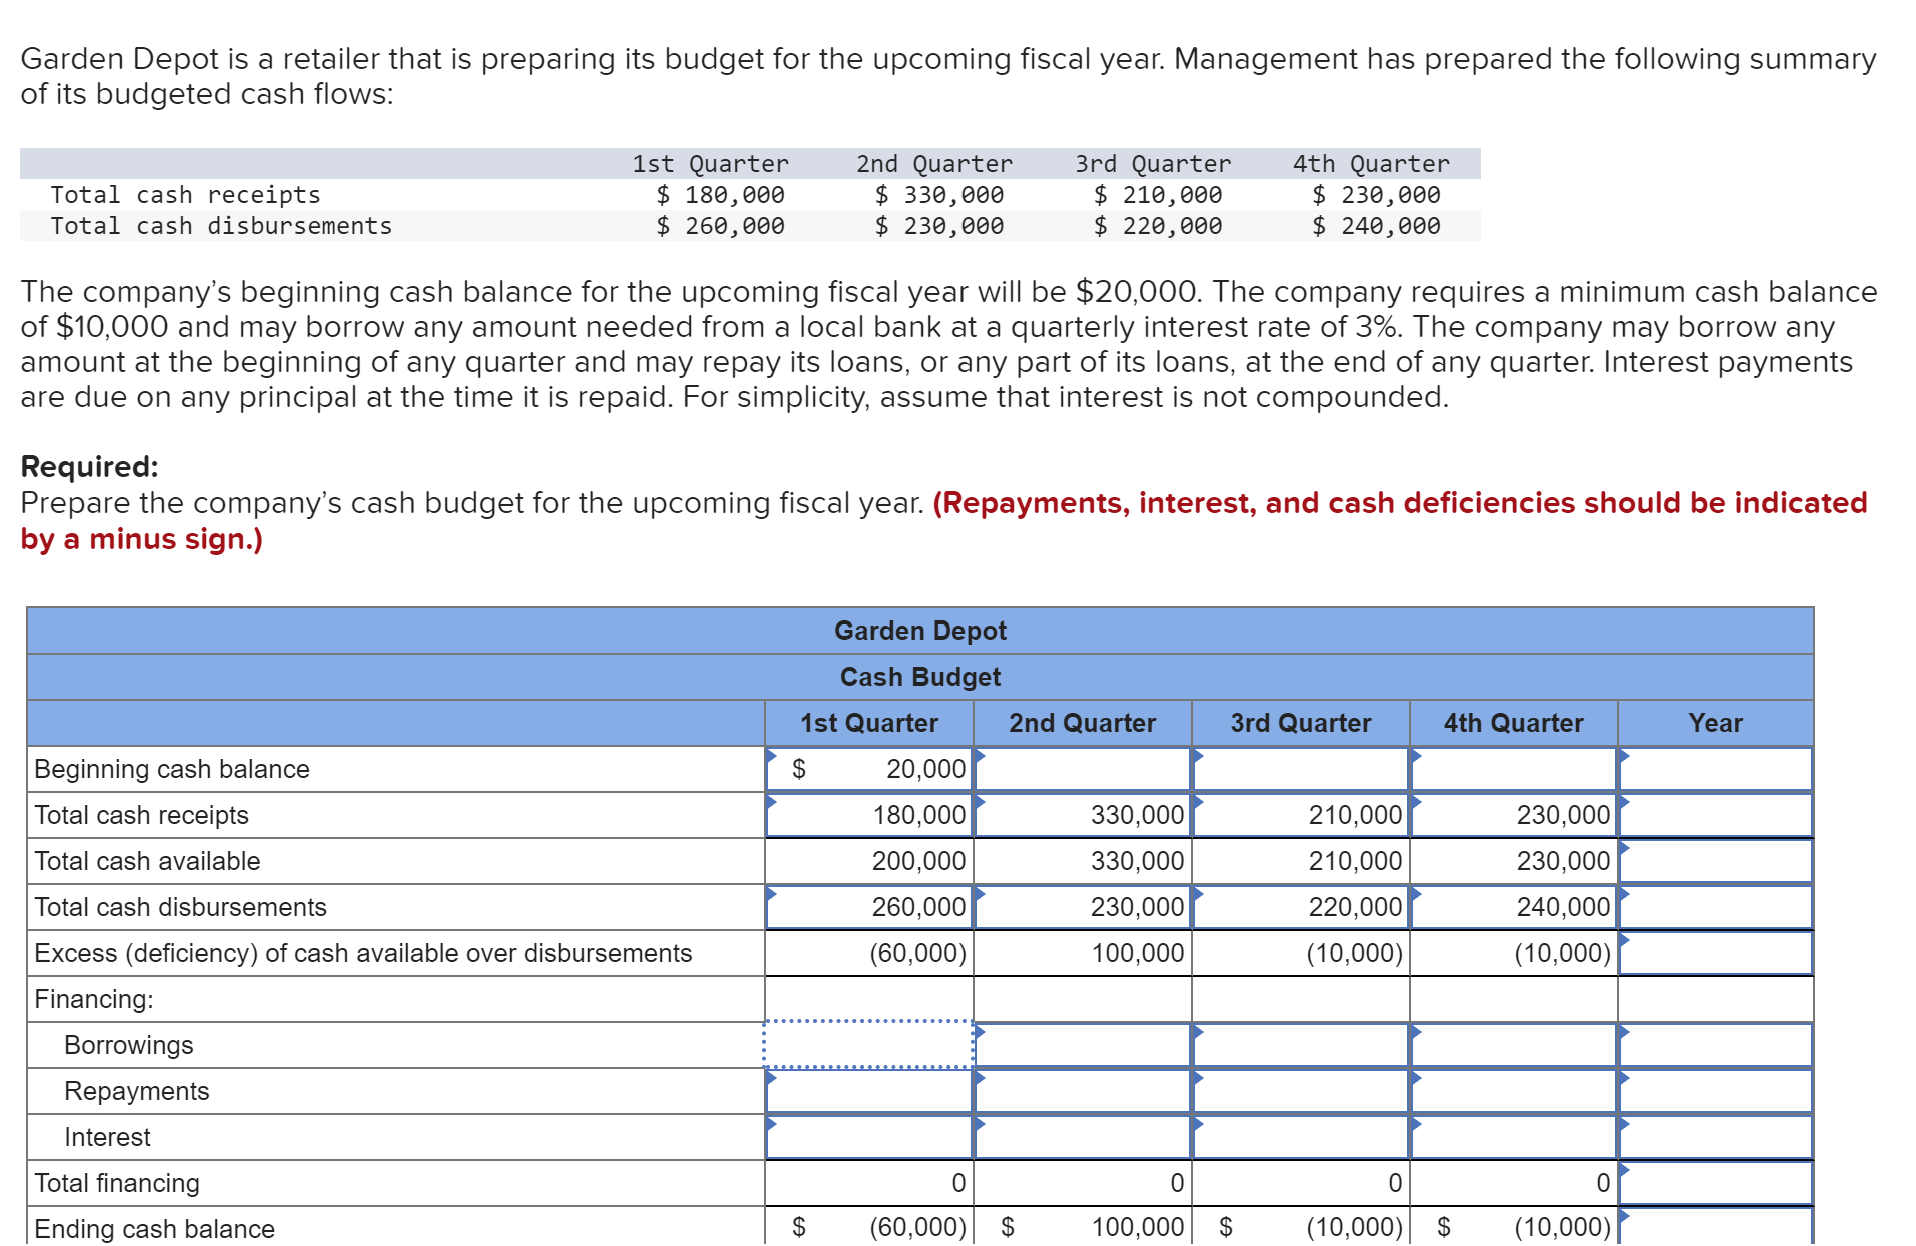
Task: Click 1st Quarter Interest input cell
Action: (x=870, y=1137)
